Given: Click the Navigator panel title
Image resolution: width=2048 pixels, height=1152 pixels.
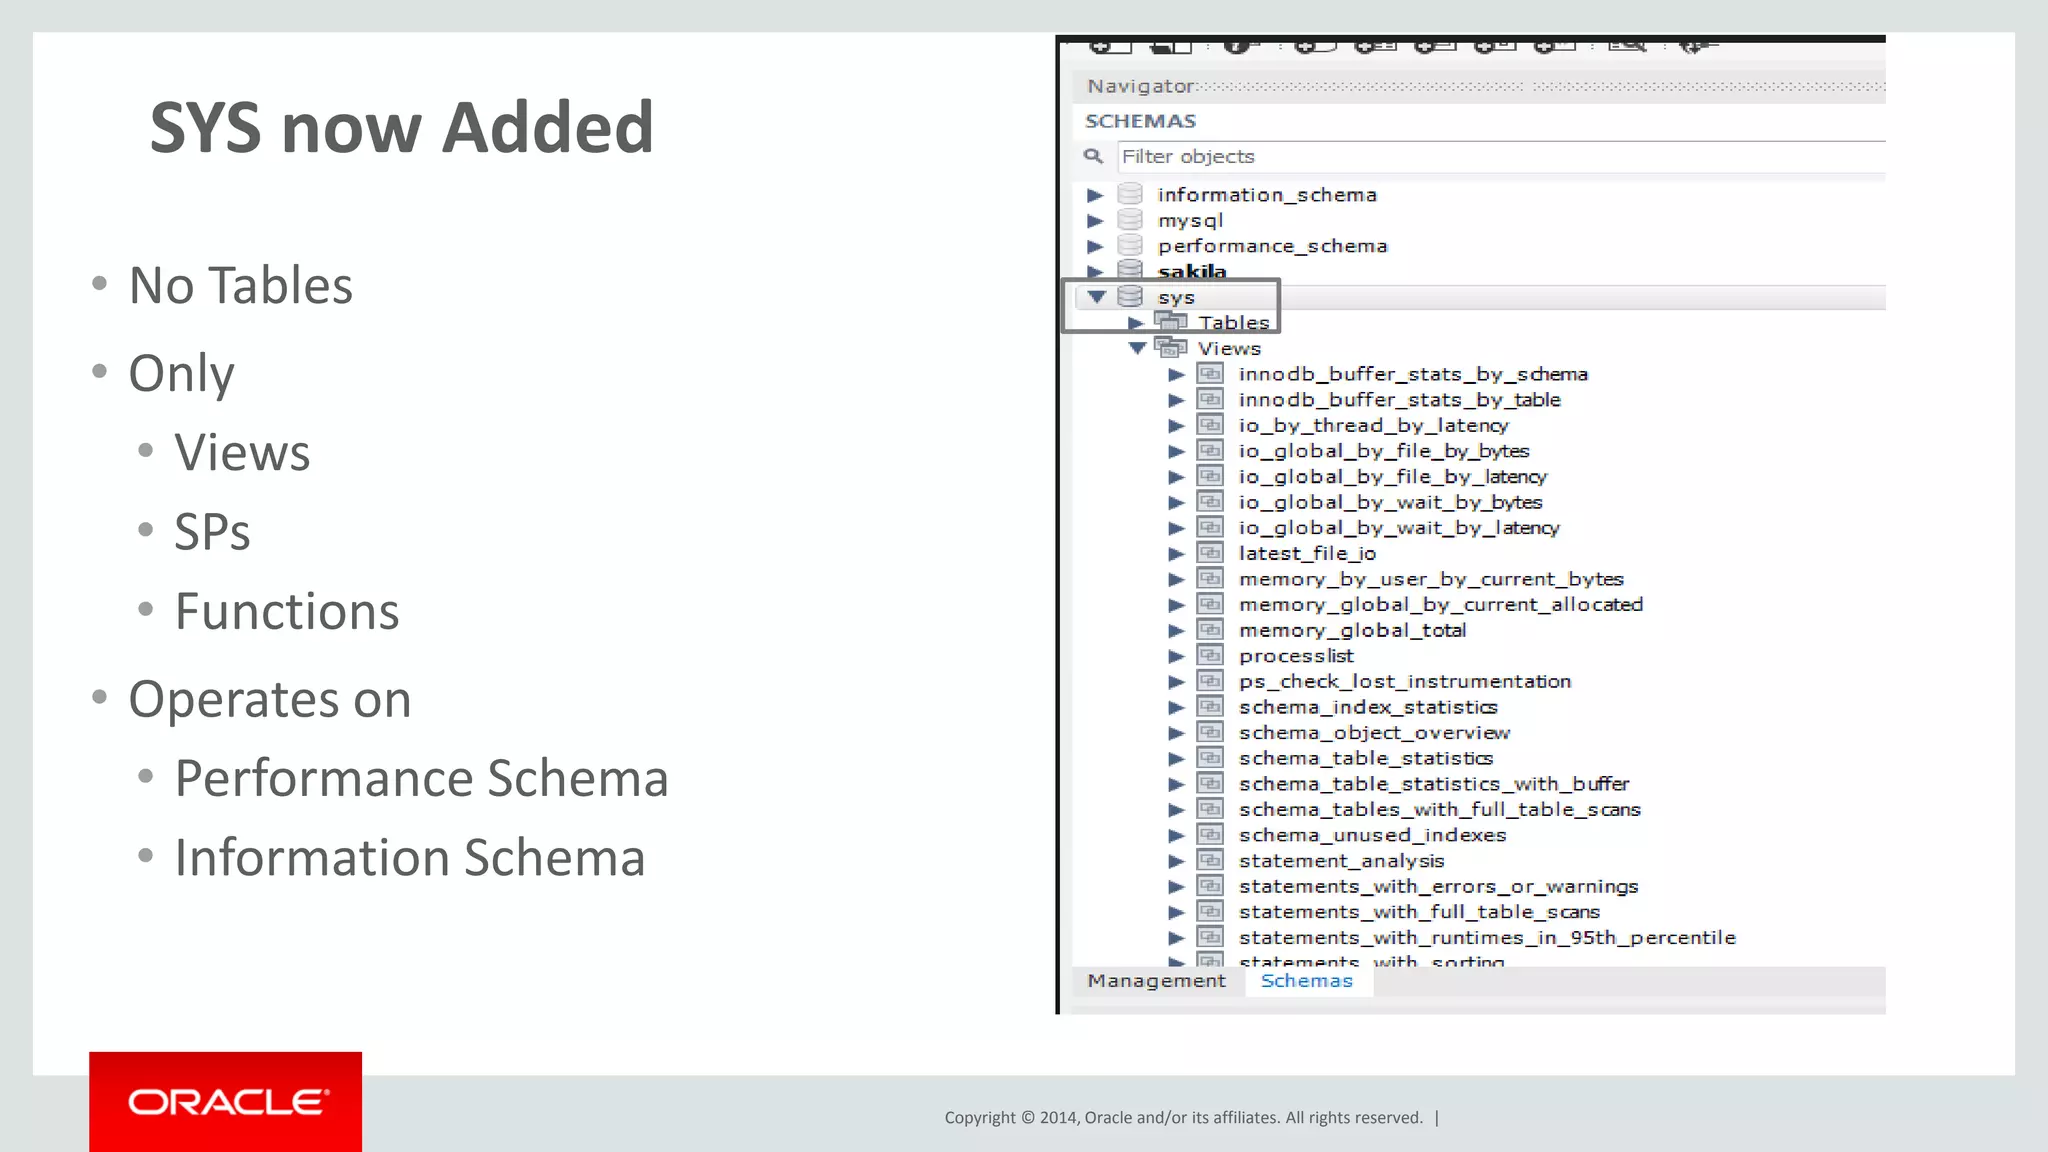Looking at the screenshot, I should [1141, 86].
